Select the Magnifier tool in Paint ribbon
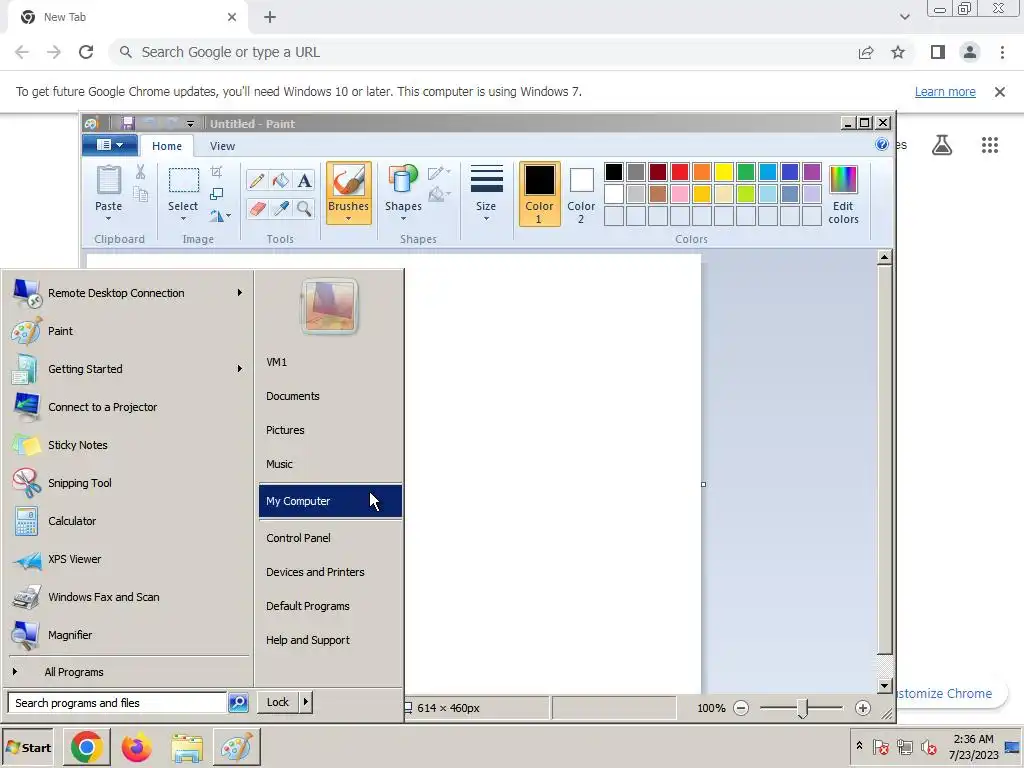 pyautogui.click(x=304, y=208)
